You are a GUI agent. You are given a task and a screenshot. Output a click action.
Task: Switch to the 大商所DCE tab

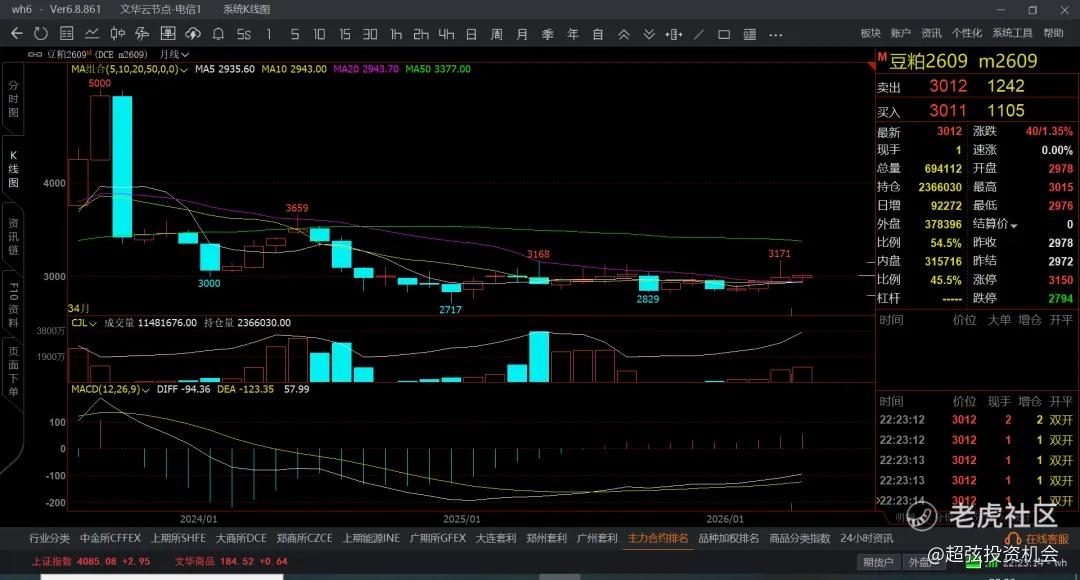tap(241, 539)
